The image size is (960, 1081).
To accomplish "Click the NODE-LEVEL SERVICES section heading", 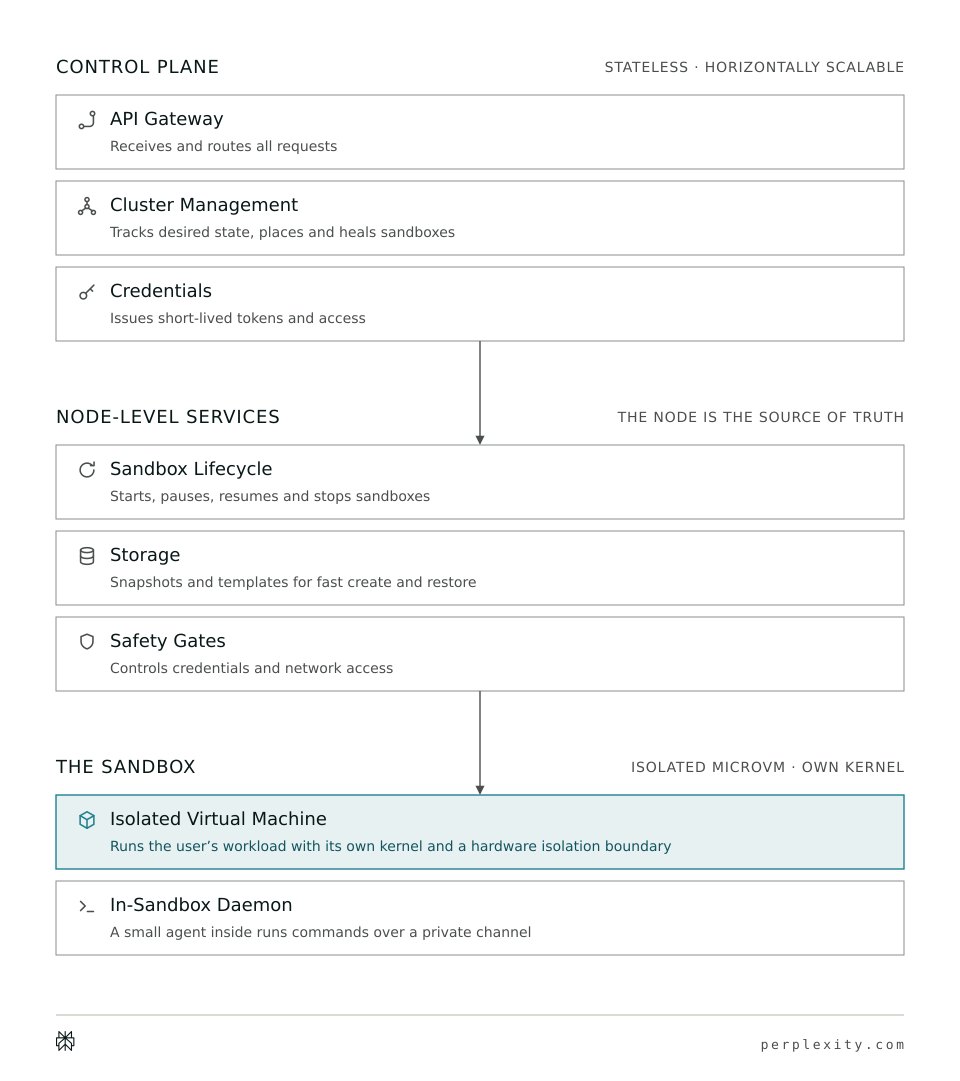I will [x=168, y=417].
